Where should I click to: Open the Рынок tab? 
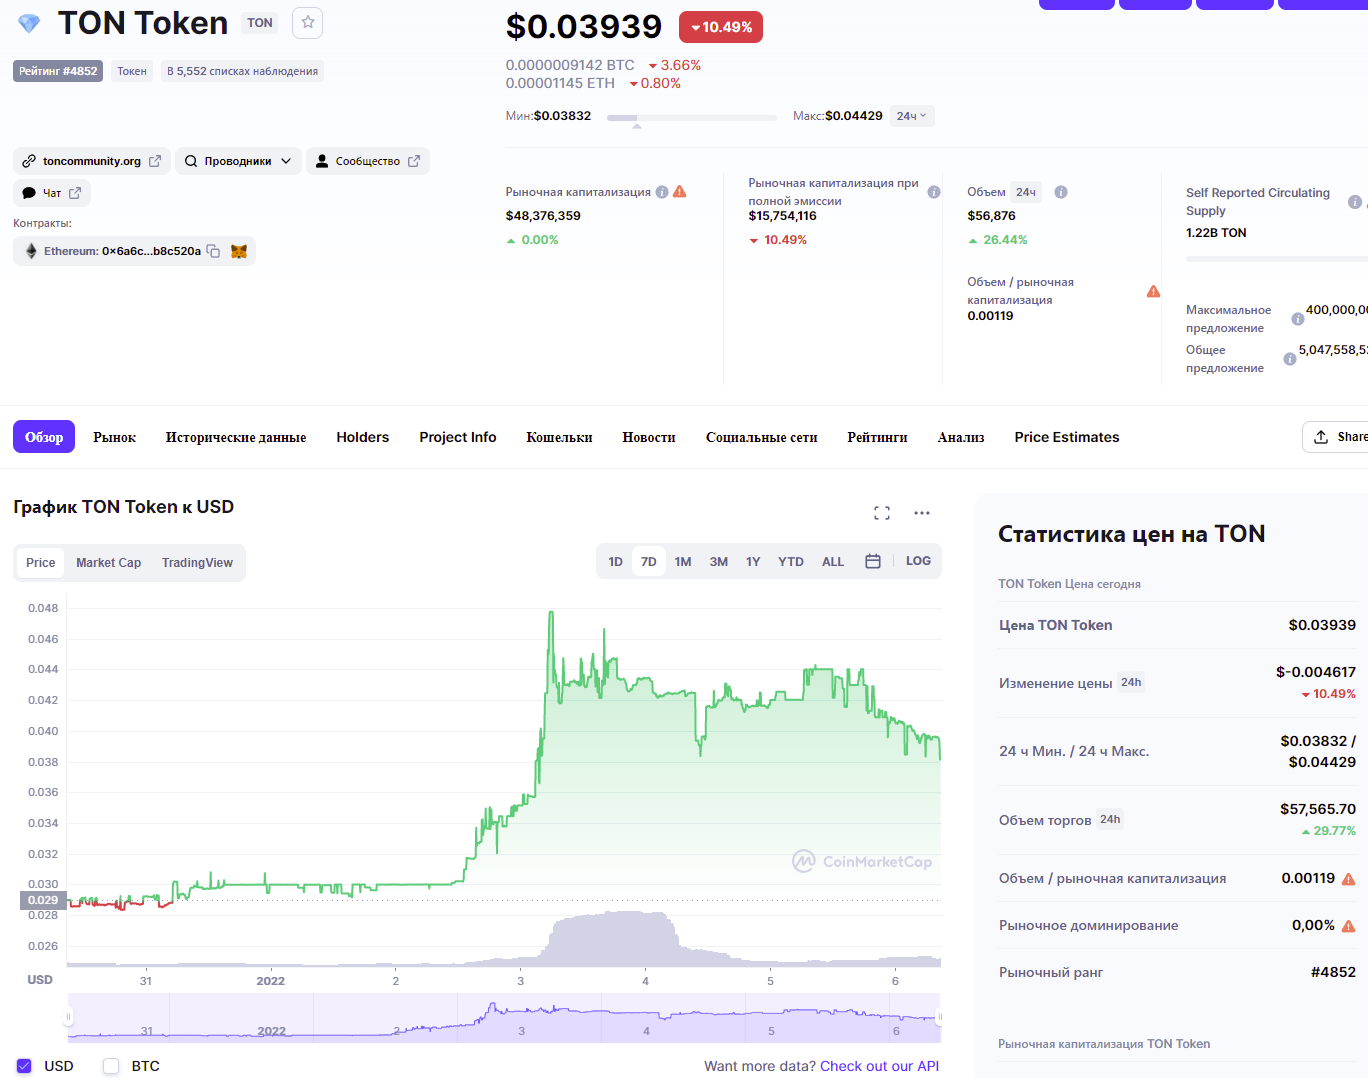(x=115, y=437)
